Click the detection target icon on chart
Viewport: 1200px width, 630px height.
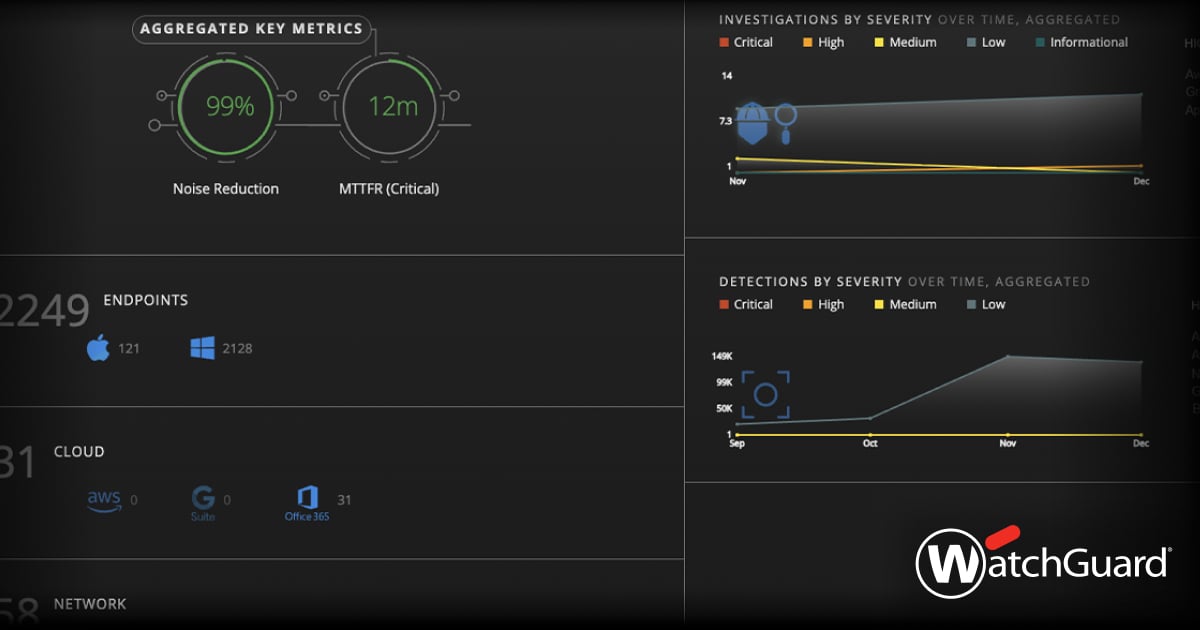[x=766, y=395]
